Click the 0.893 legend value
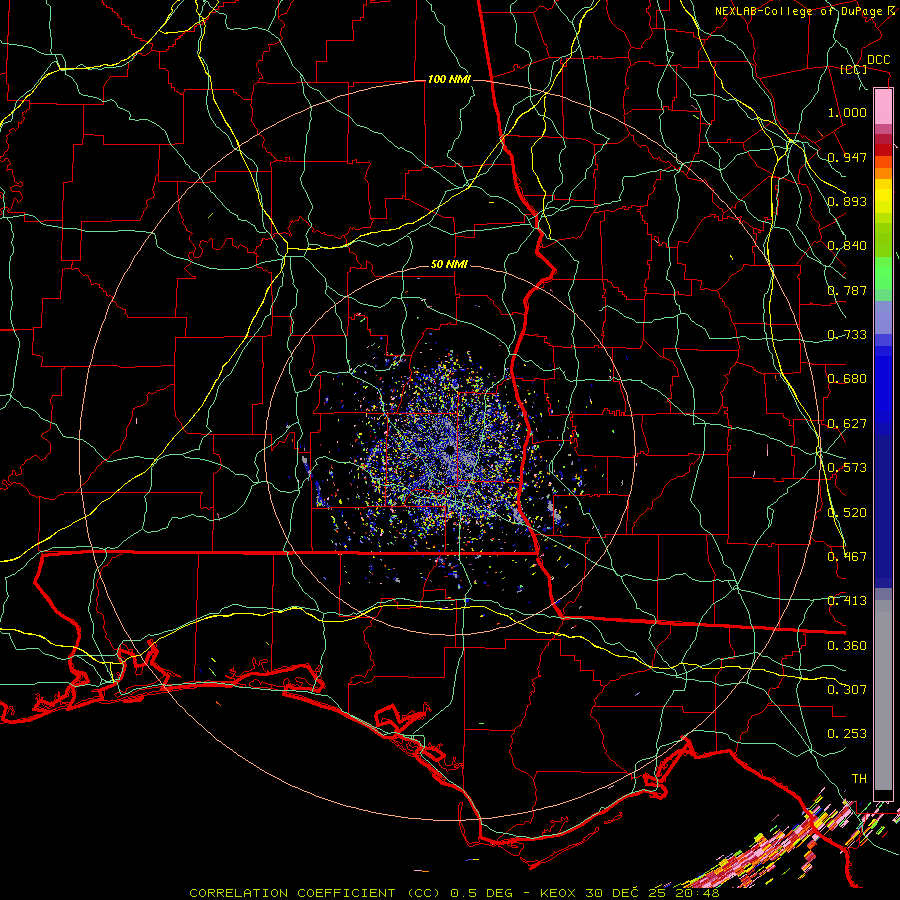Image resolution: width=900 pixels, height=900 pixels. click(847, 201)
